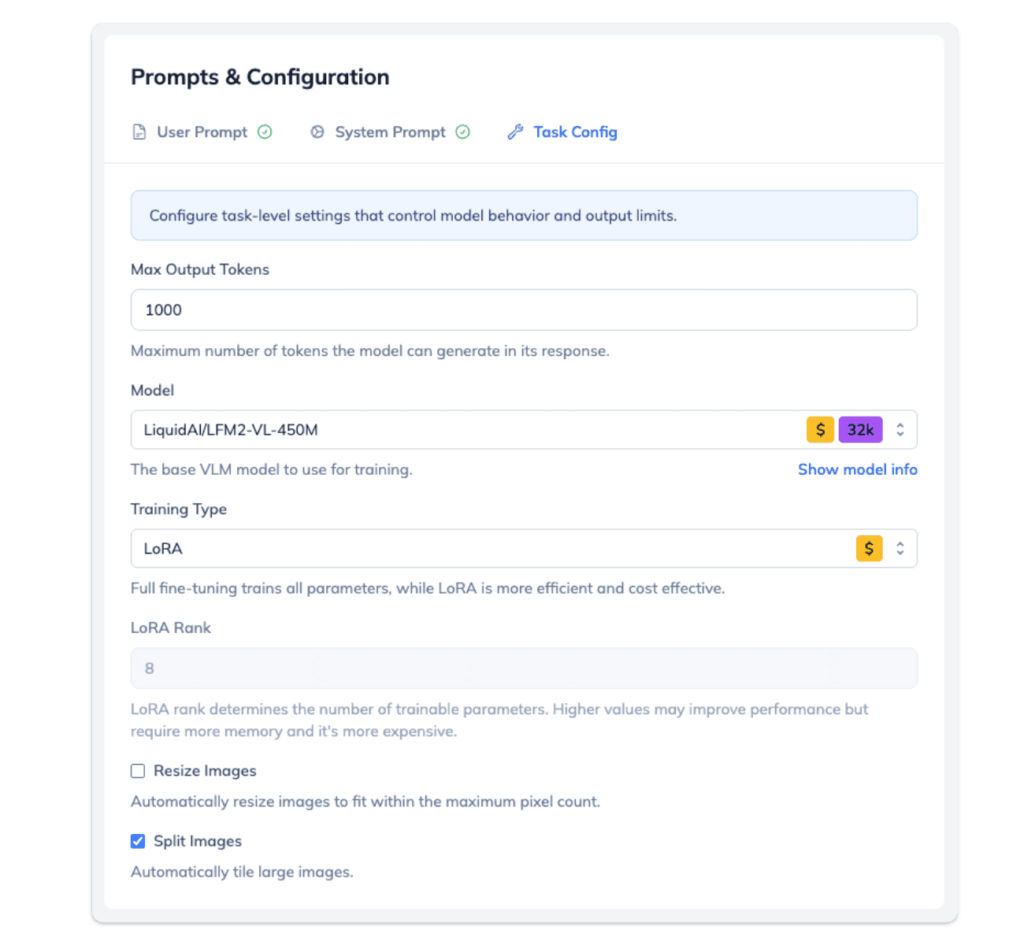Click the cost badge on Training Type

click(x=869, y=548)
